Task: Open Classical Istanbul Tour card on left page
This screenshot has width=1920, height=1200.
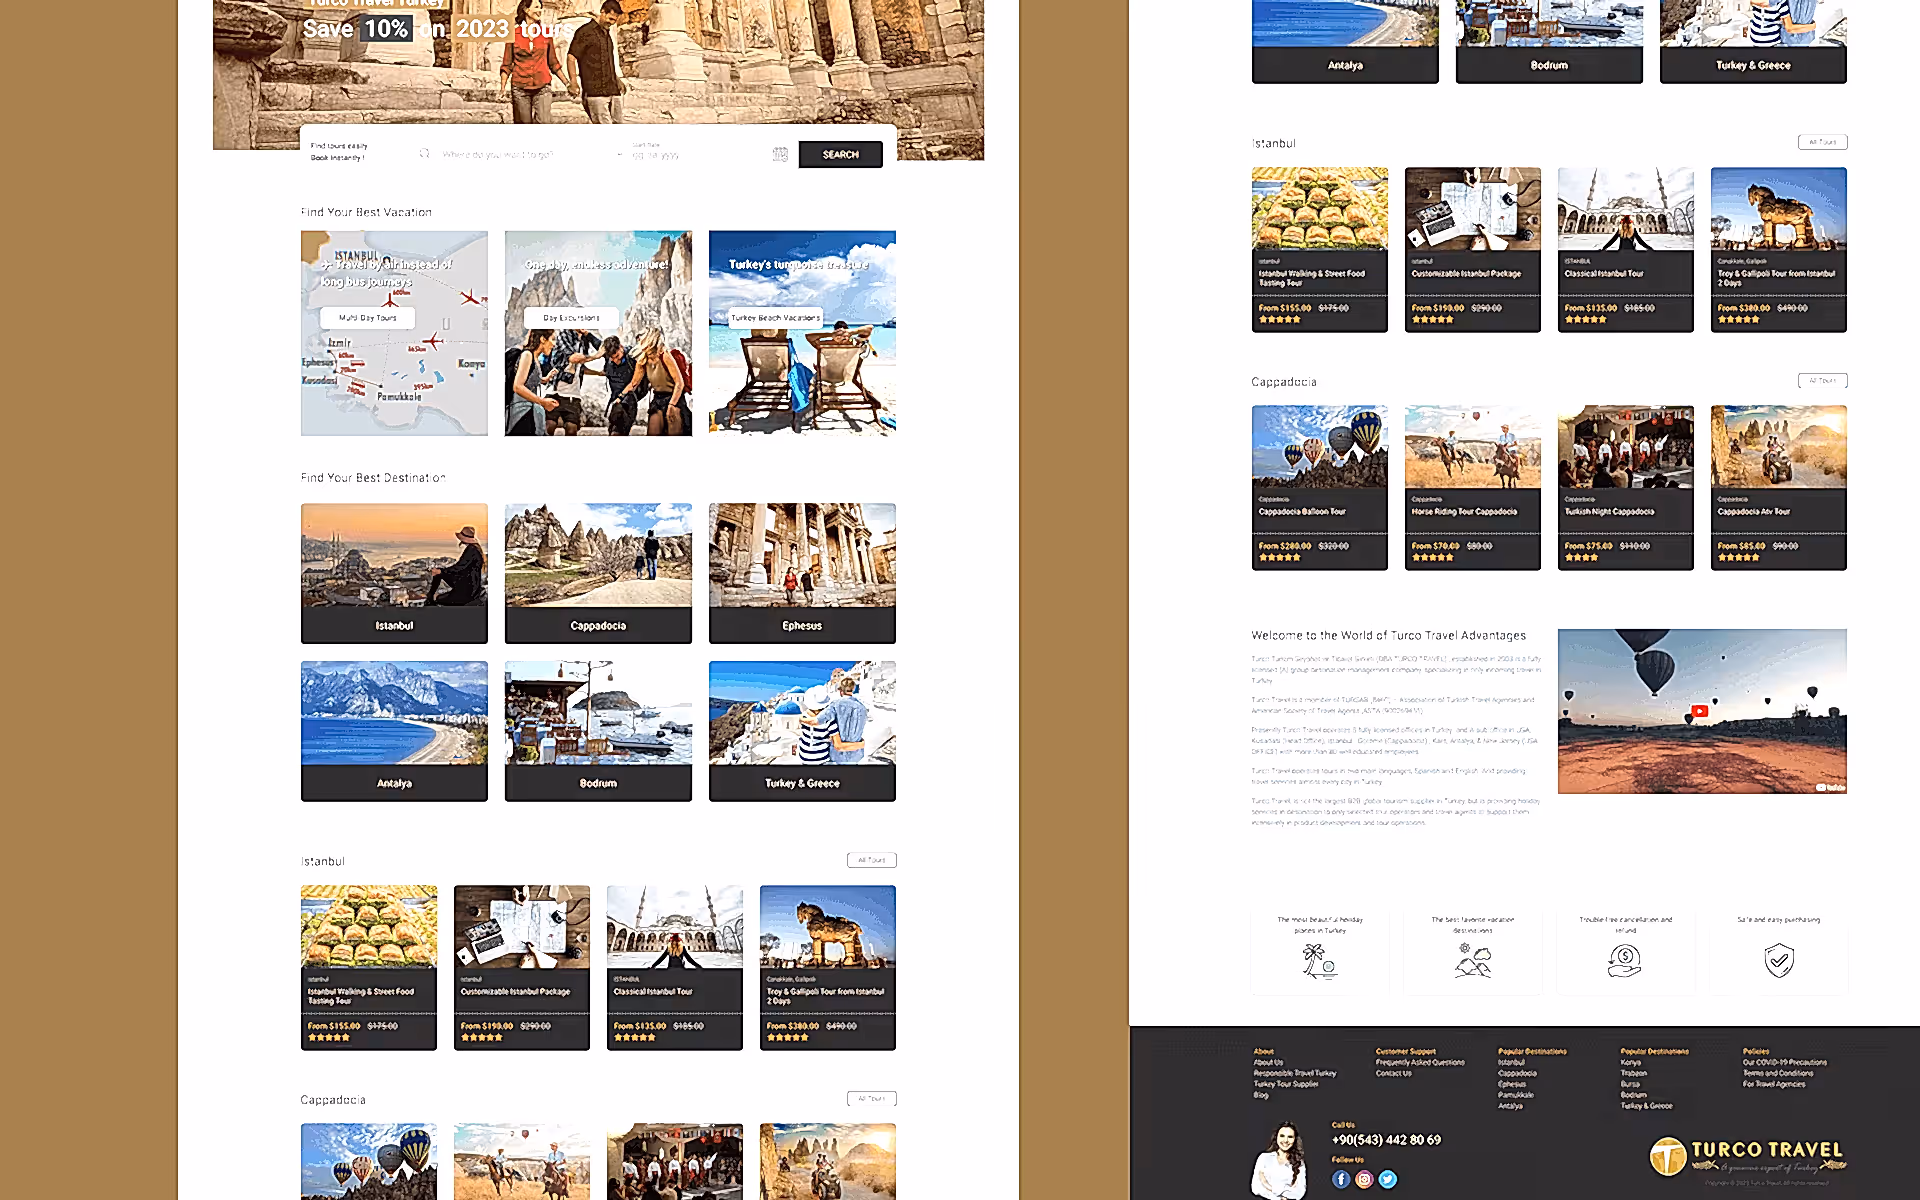Action: click(x=675, y=967)
